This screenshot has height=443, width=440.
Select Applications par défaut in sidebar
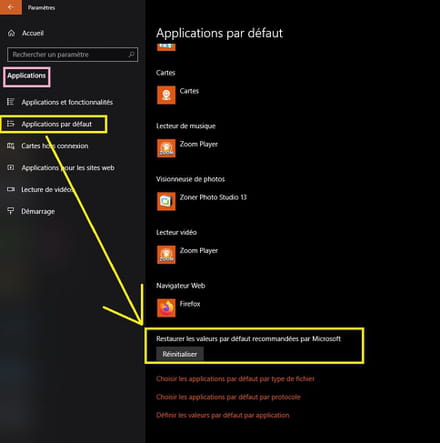click(54, 124)
